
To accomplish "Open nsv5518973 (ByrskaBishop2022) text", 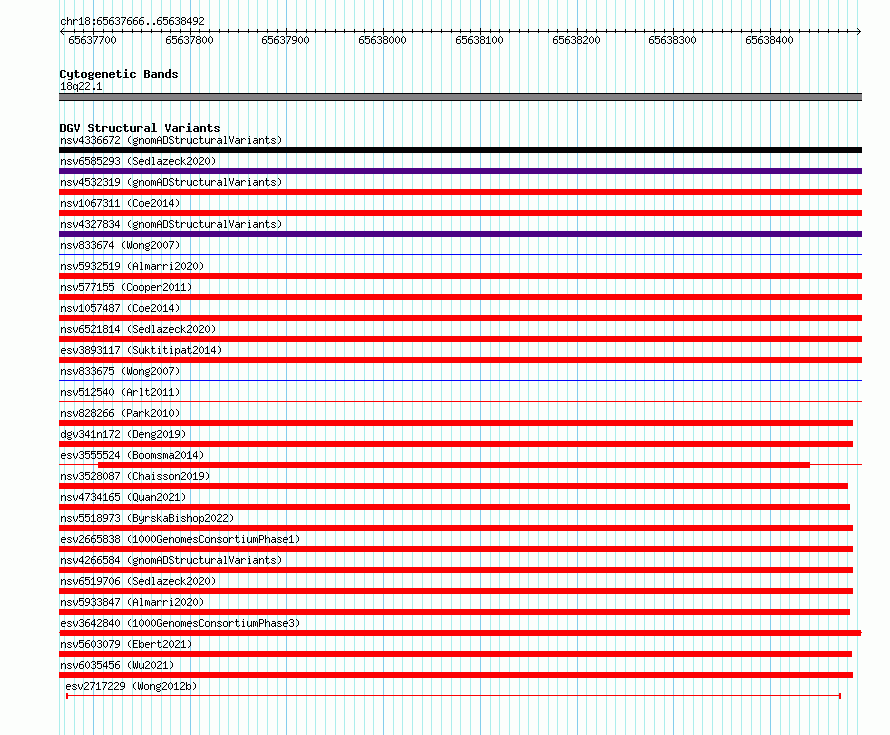I will tap(147, 518).
